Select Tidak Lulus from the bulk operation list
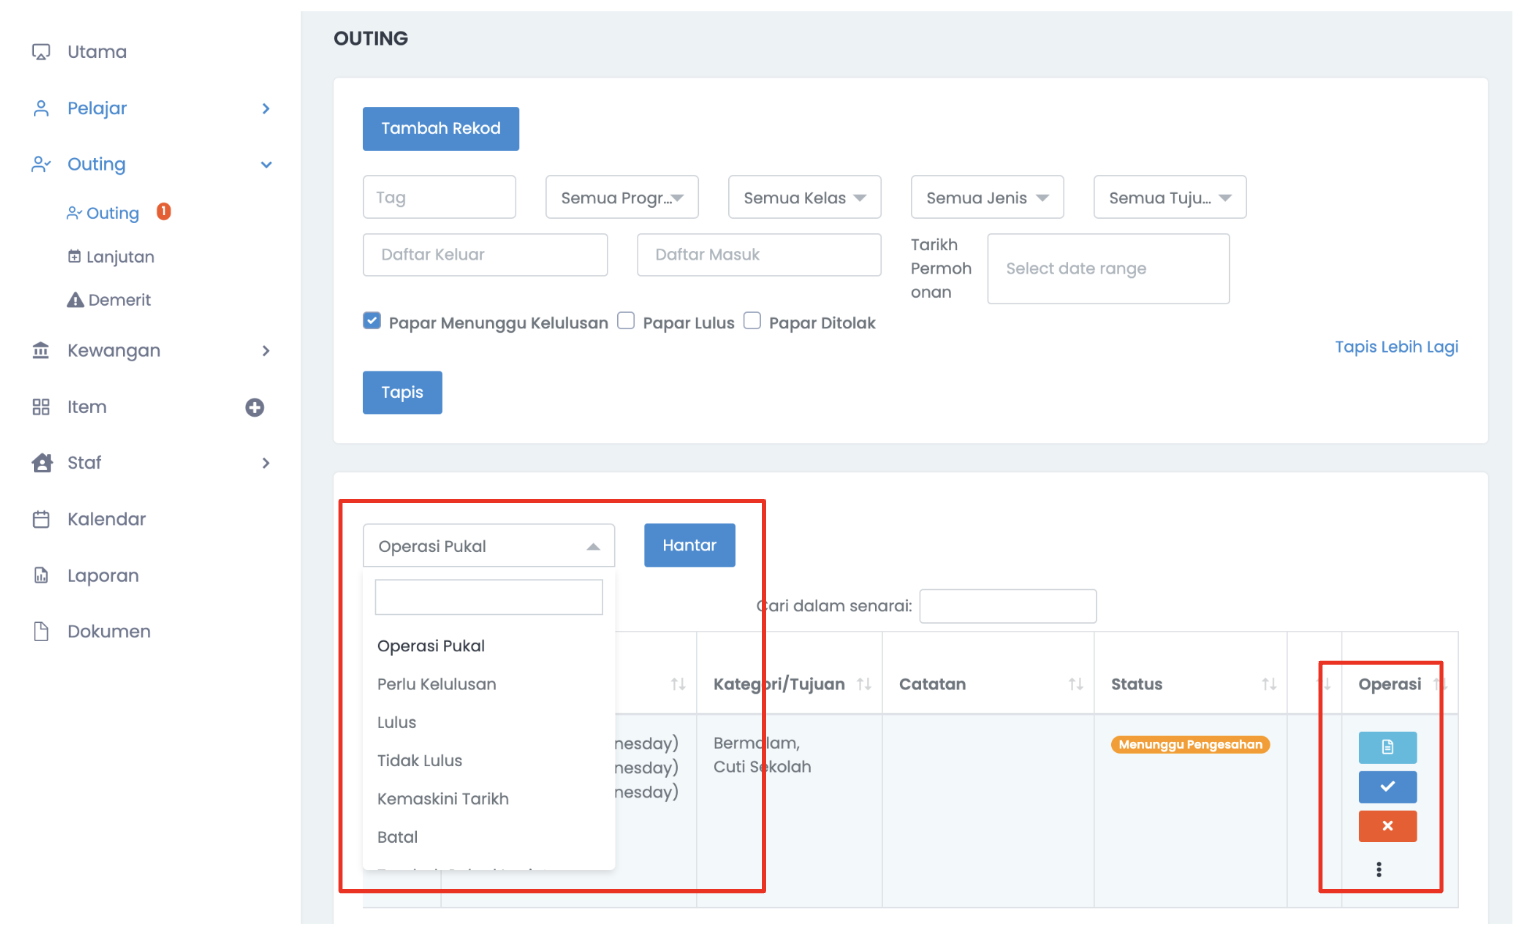1540x938 pixels. tap(420, 761)
